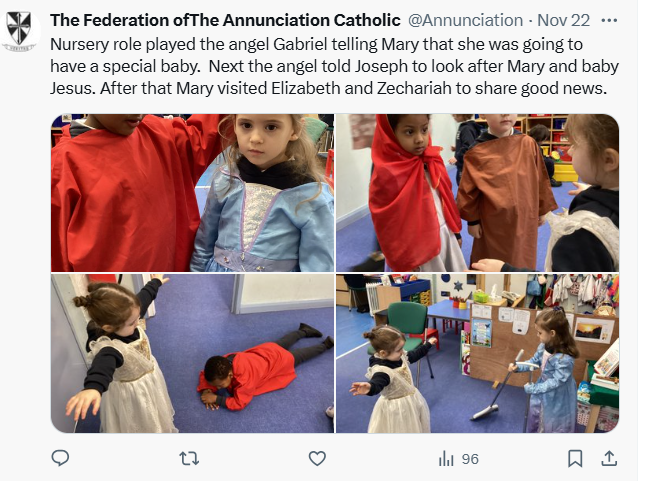The width and height of the screenshot is (662, 481).
Task: Like the tweet with the heart icon
Action: click(x=317, y=458)
